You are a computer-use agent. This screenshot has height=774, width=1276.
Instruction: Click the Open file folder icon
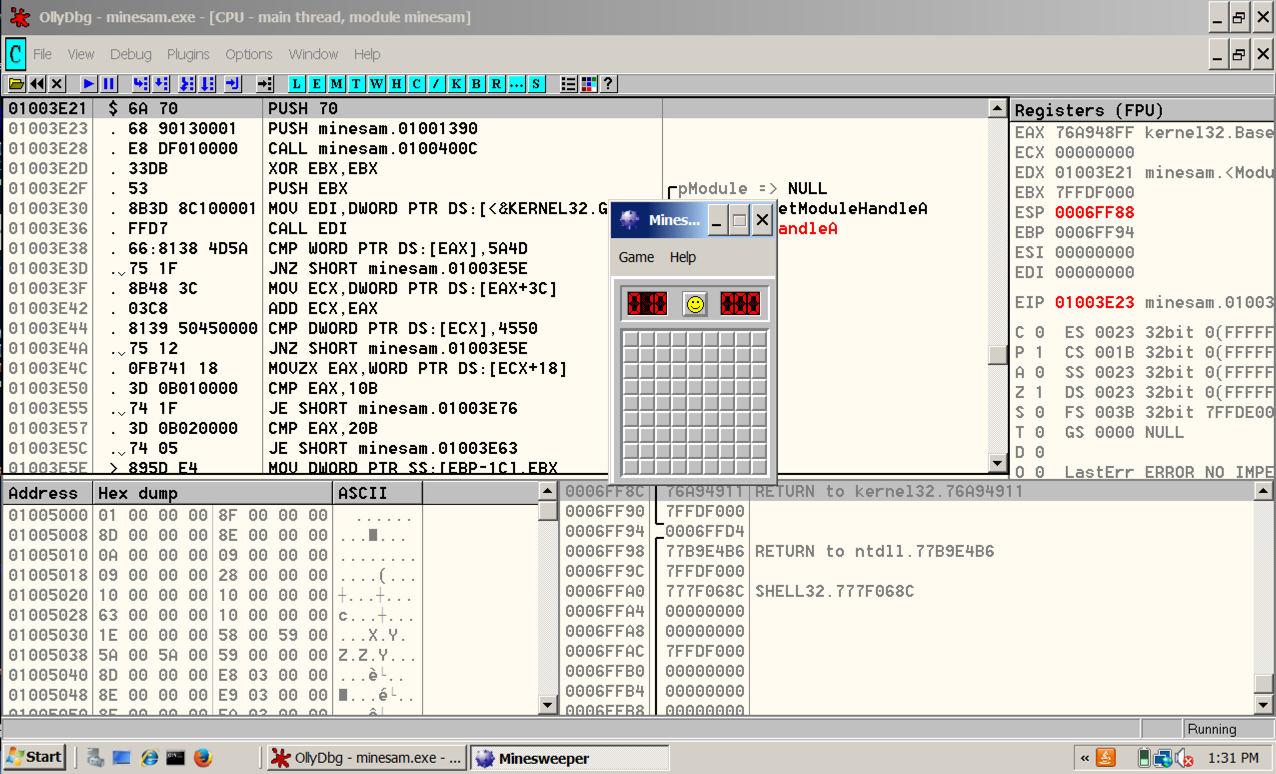(x=17, y=84)
